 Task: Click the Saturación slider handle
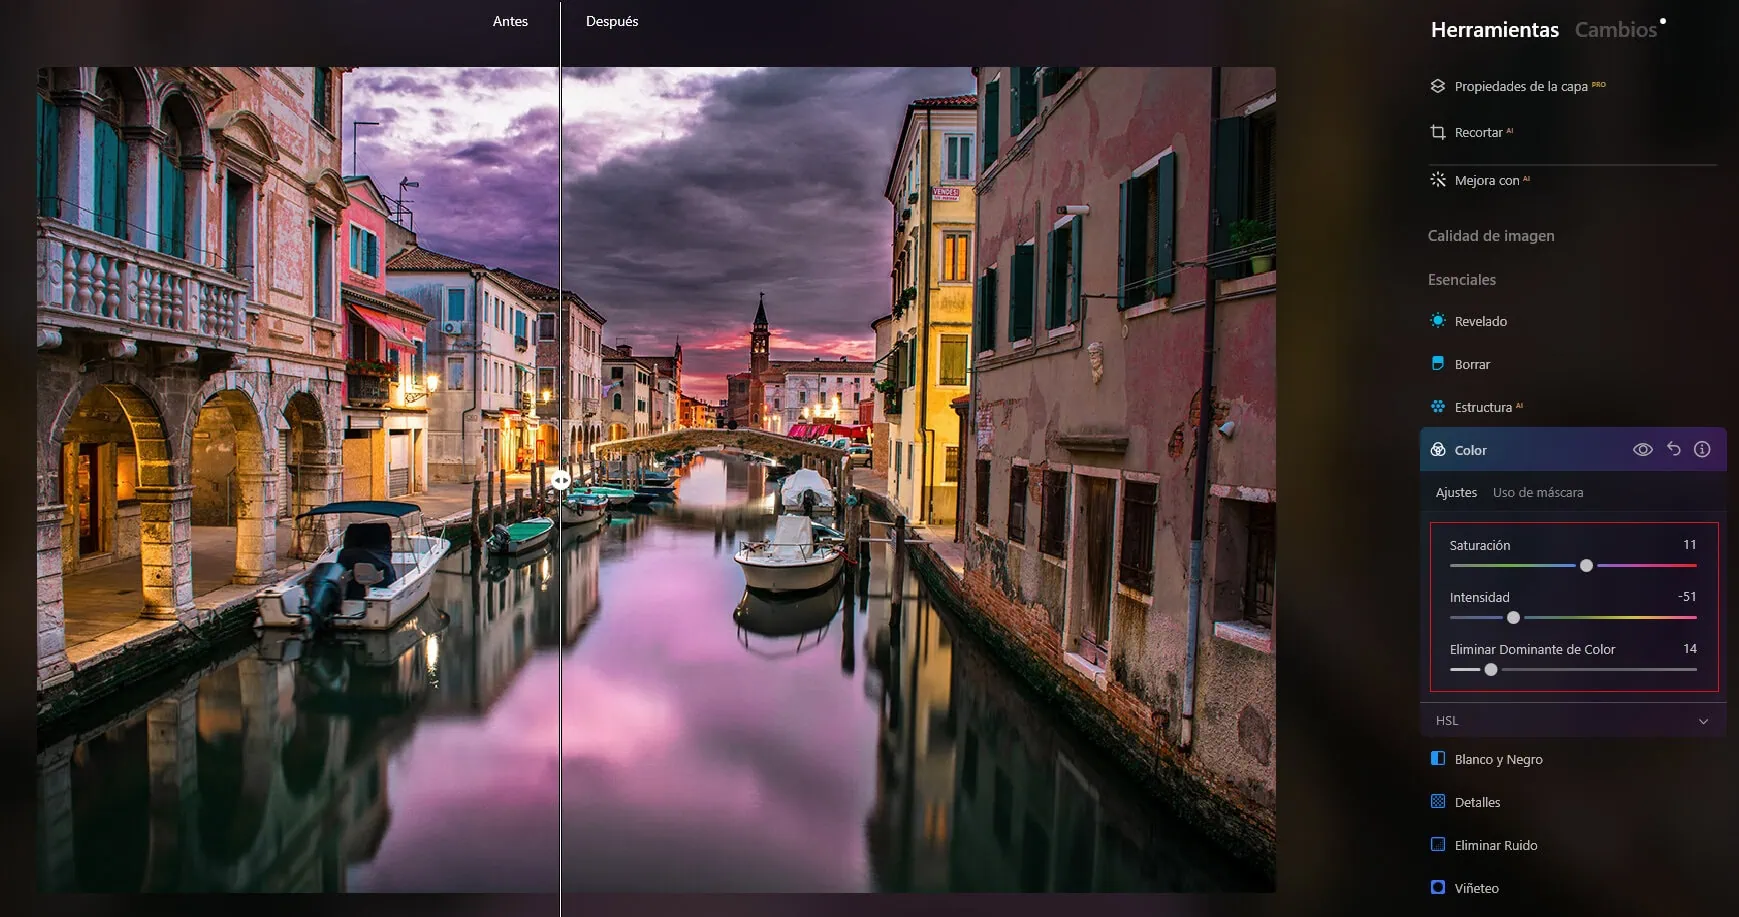point(1586,566)
